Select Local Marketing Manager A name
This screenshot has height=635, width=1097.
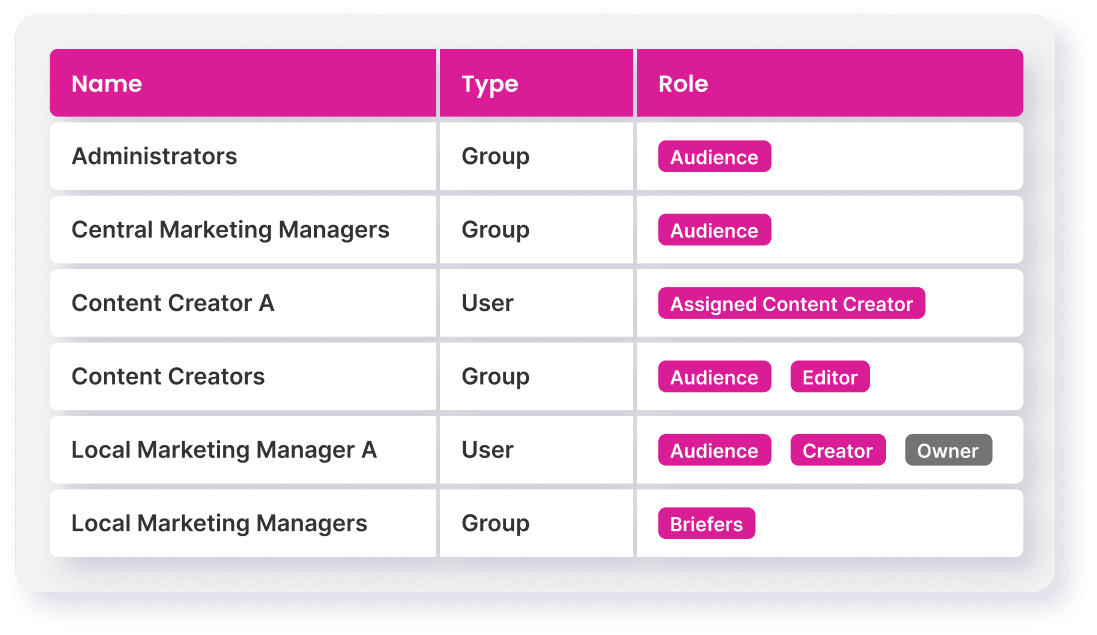(224, 450)
